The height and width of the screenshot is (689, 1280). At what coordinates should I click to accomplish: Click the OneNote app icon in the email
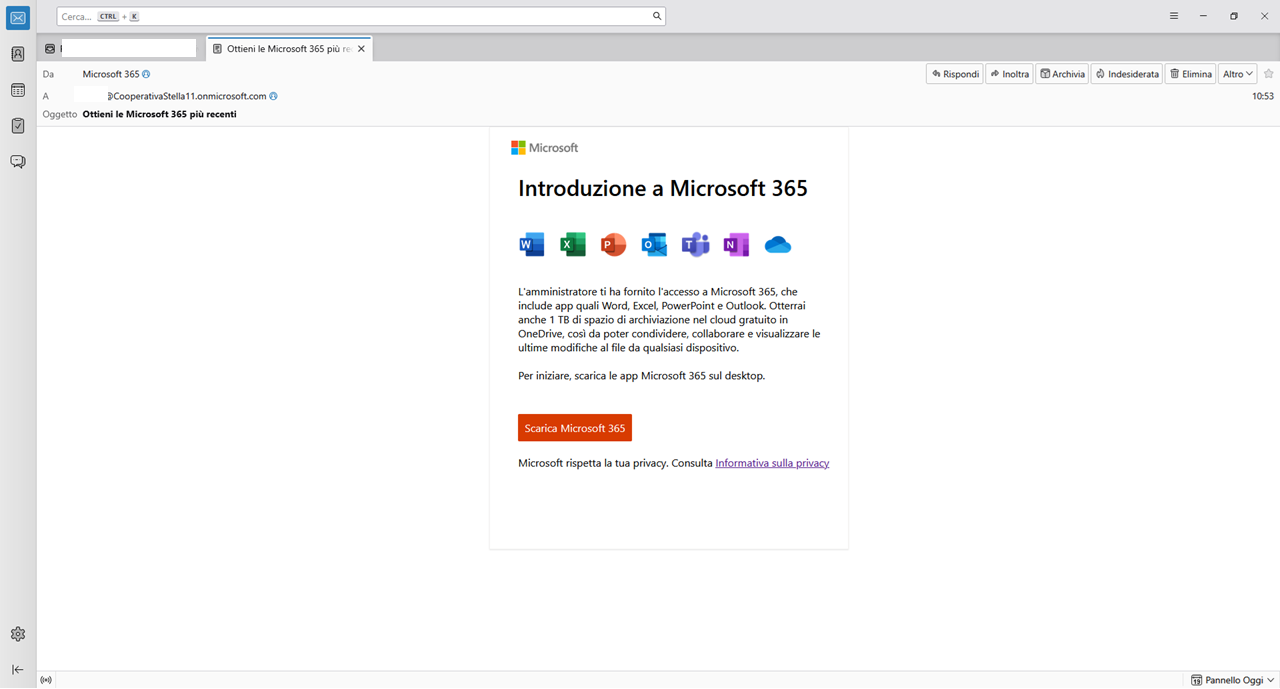click(736, 244)
